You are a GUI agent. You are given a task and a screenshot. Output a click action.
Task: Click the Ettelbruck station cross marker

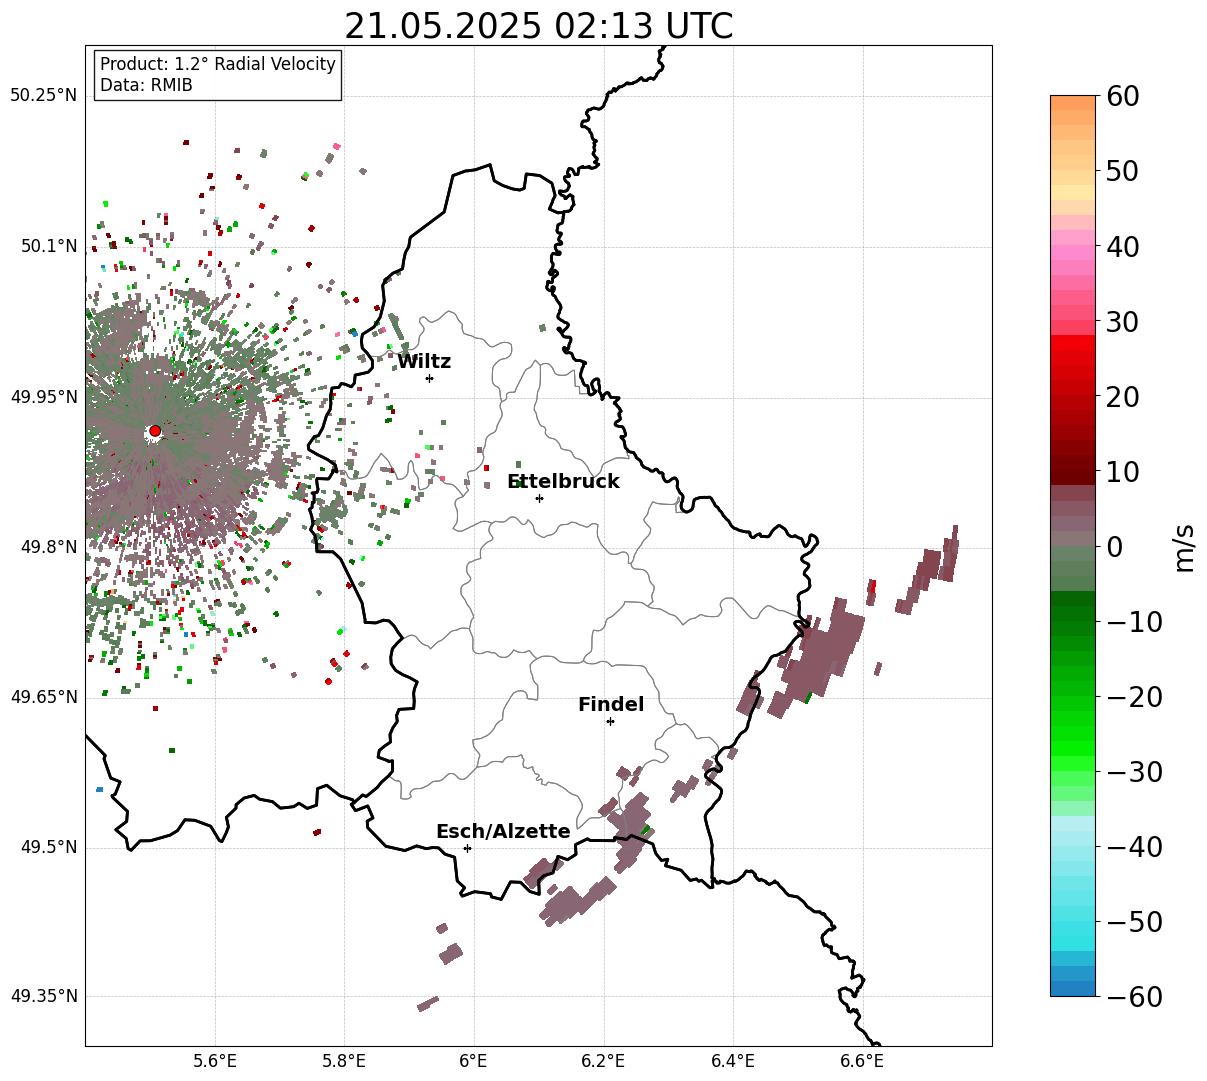(540, 498)
